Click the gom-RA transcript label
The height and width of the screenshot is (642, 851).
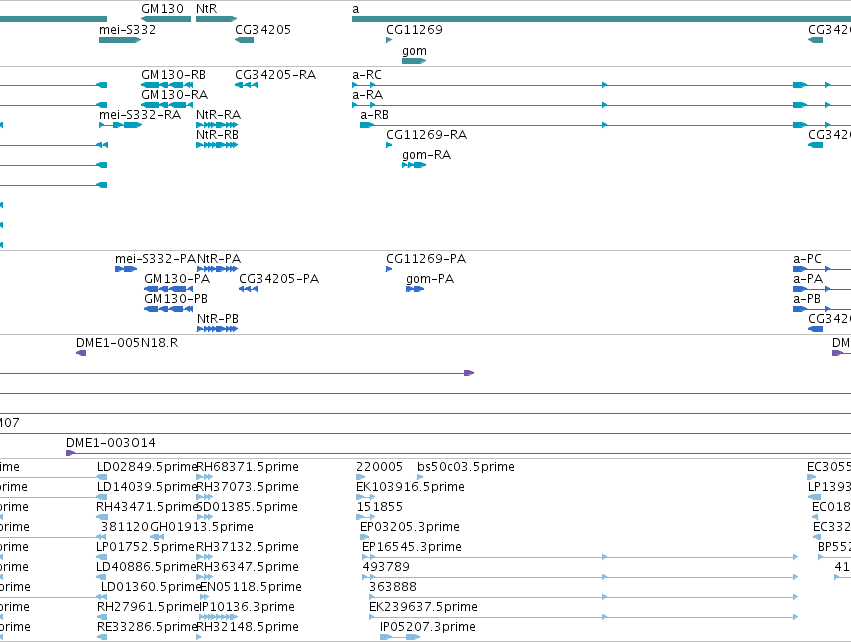[x=427, y=155]
